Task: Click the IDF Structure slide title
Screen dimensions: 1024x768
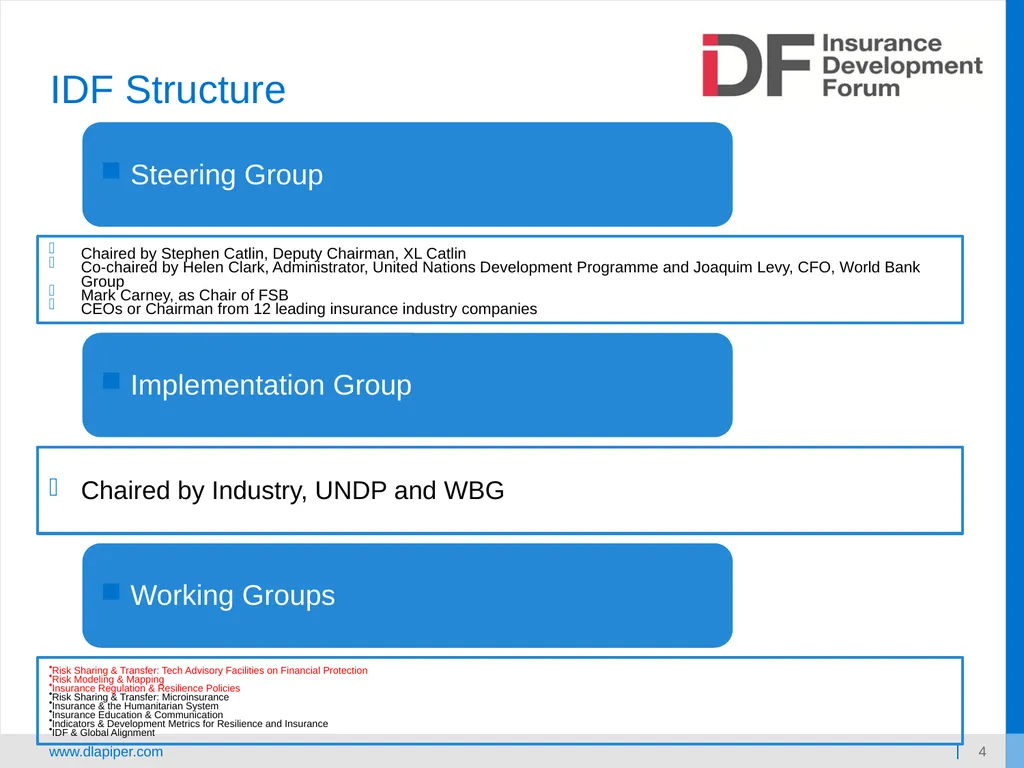Action: pyautogui.click(x=168, y=89)
